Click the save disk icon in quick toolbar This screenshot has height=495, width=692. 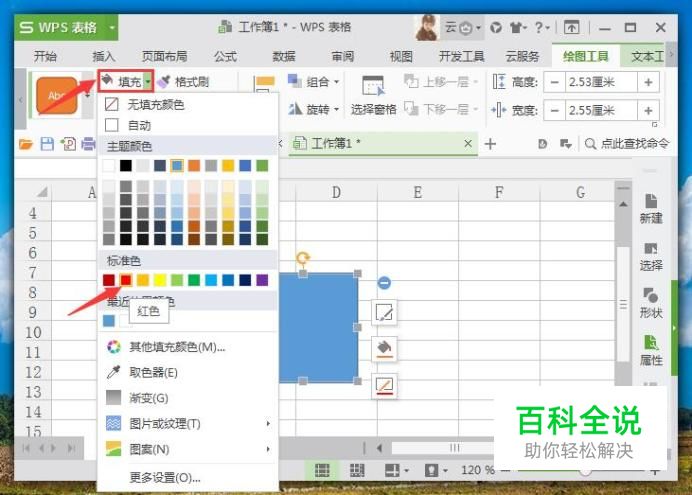47,144
